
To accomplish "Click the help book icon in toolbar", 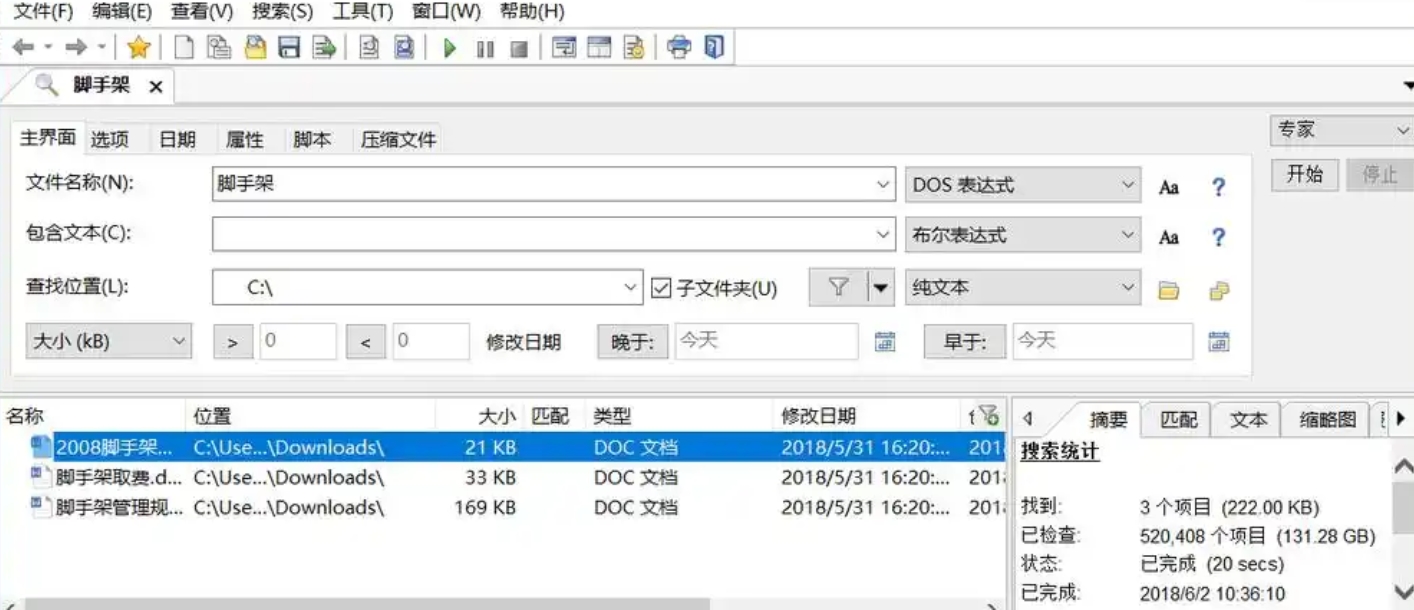I will (x=714, y=47).
